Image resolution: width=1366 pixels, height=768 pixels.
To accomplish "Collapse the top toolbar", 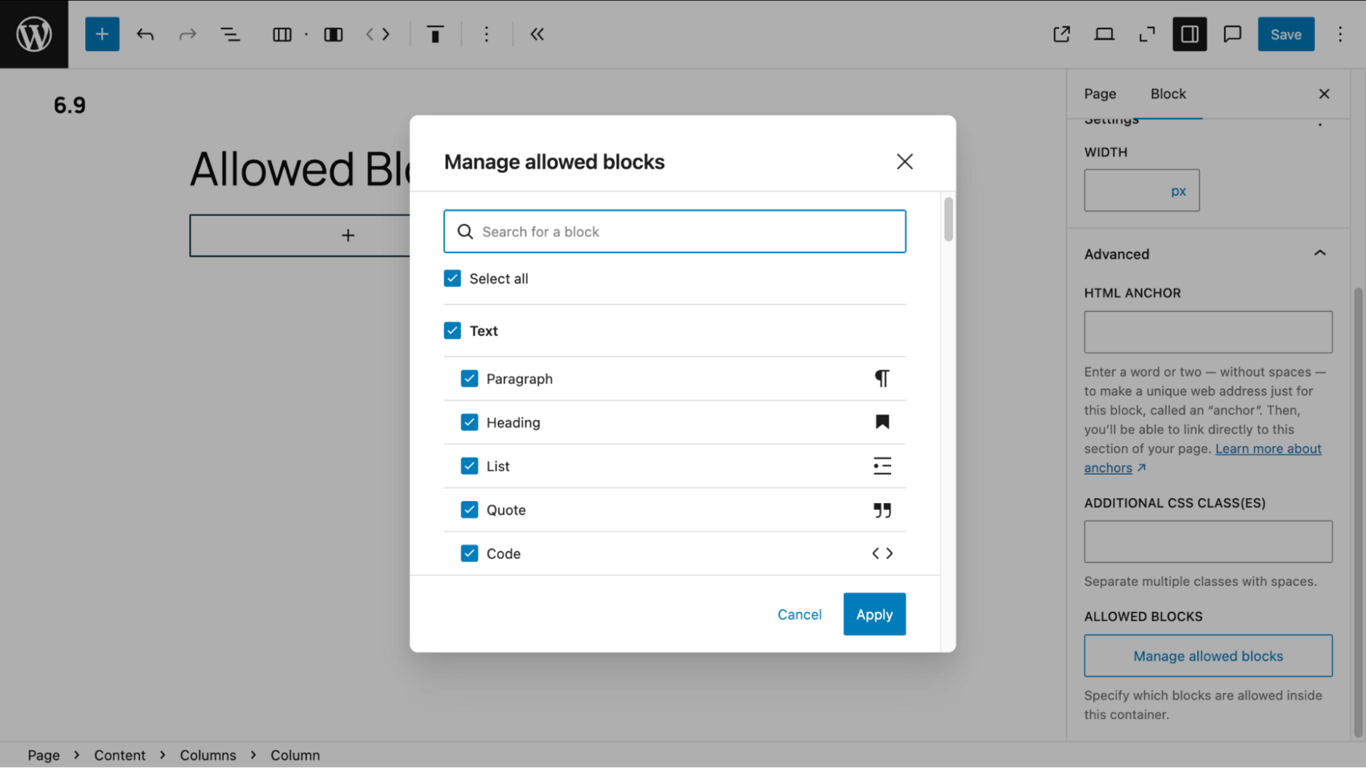I will click(x=536, y=33).
